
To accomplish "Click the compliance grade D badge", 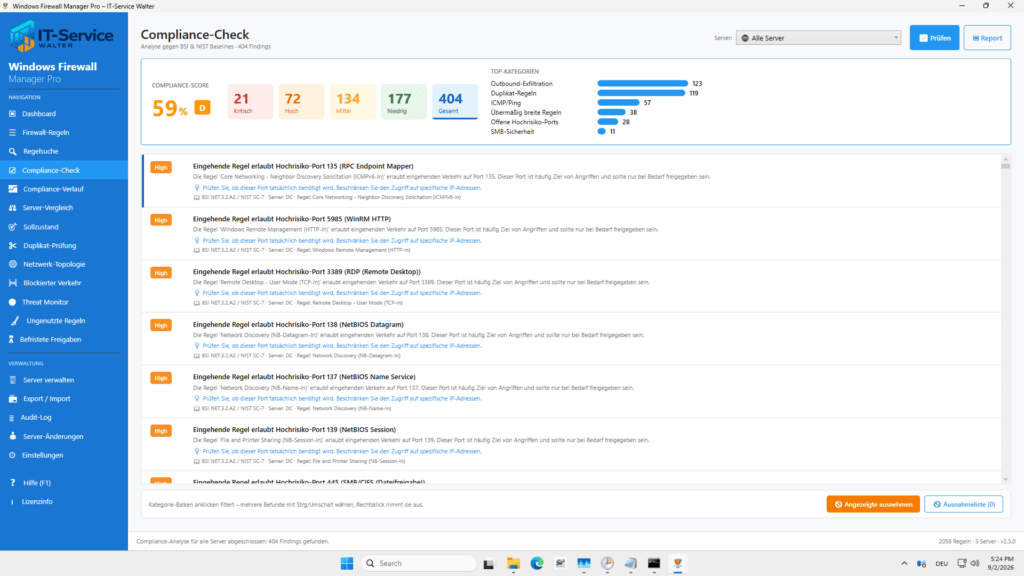I will click(x=202, y=107).
